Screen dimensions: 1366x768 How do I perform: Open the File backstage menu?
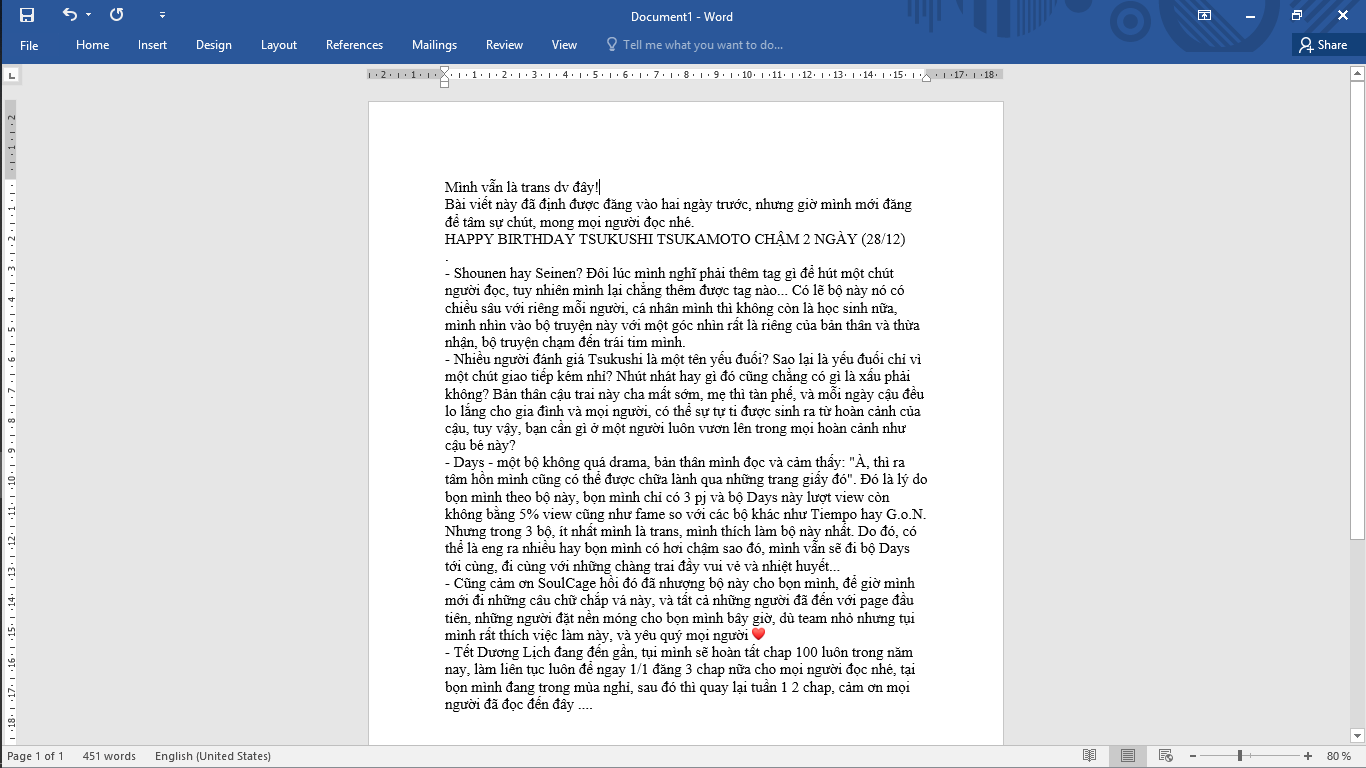[29, 45]
